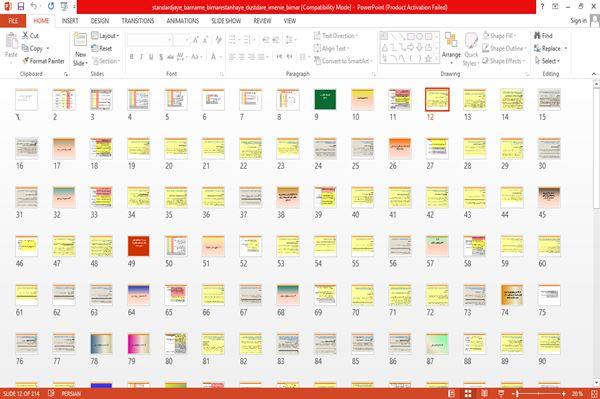
Task: Click the Undo arrow icon
Action: coord(34,6)
